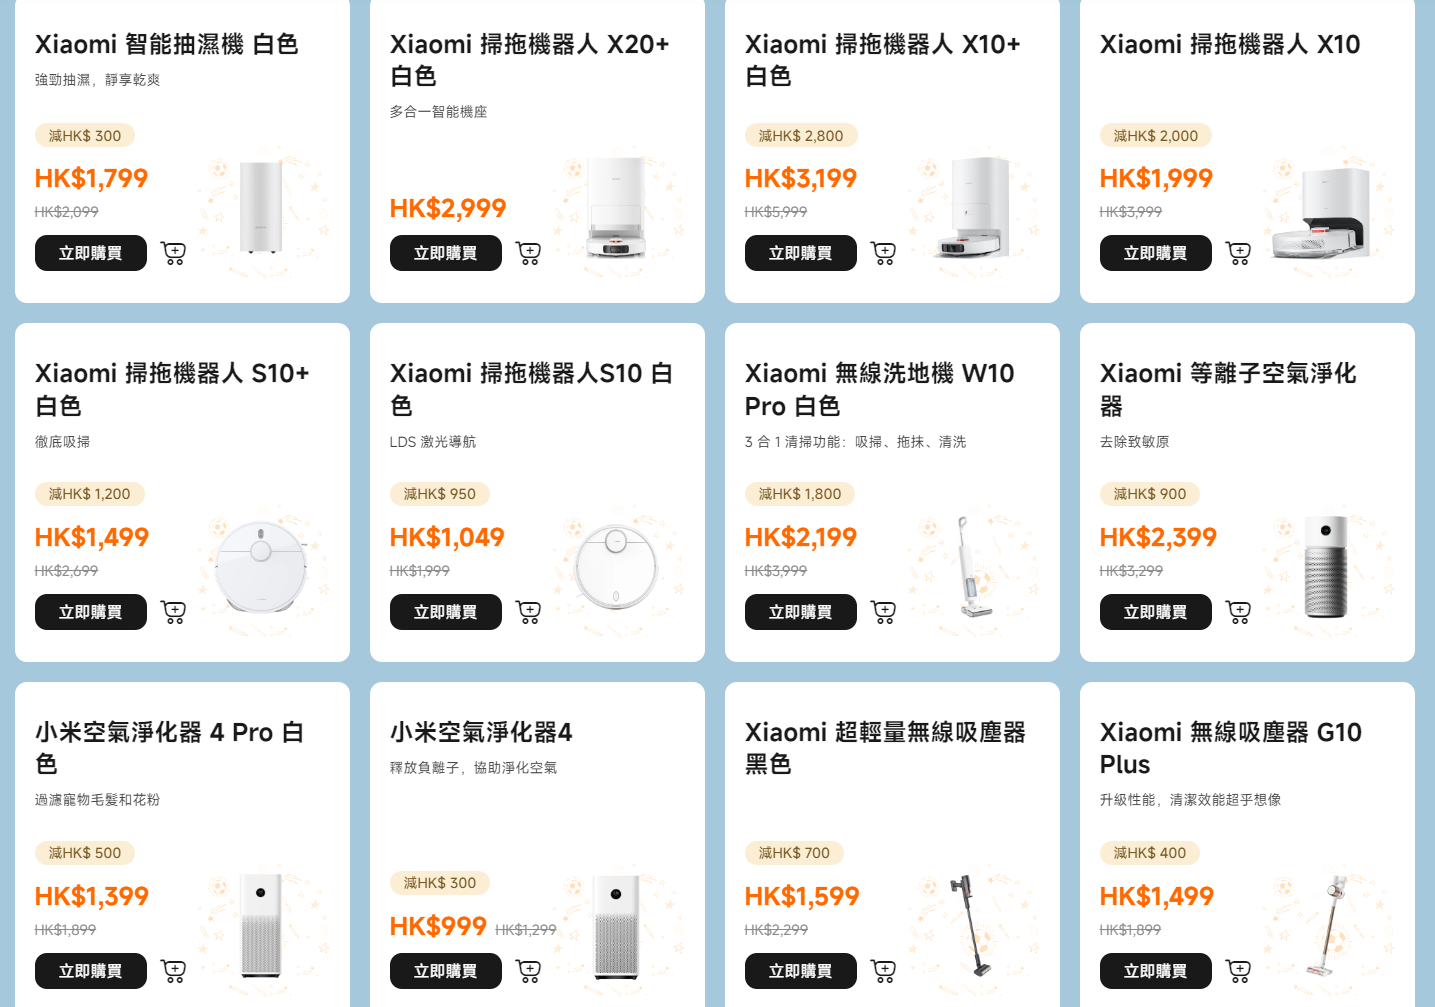The width and height of the screenshot is (1435, 1007).
Task: Click 立即購買 for 掃拖機器人 X20+
Action: coord(445,252)
